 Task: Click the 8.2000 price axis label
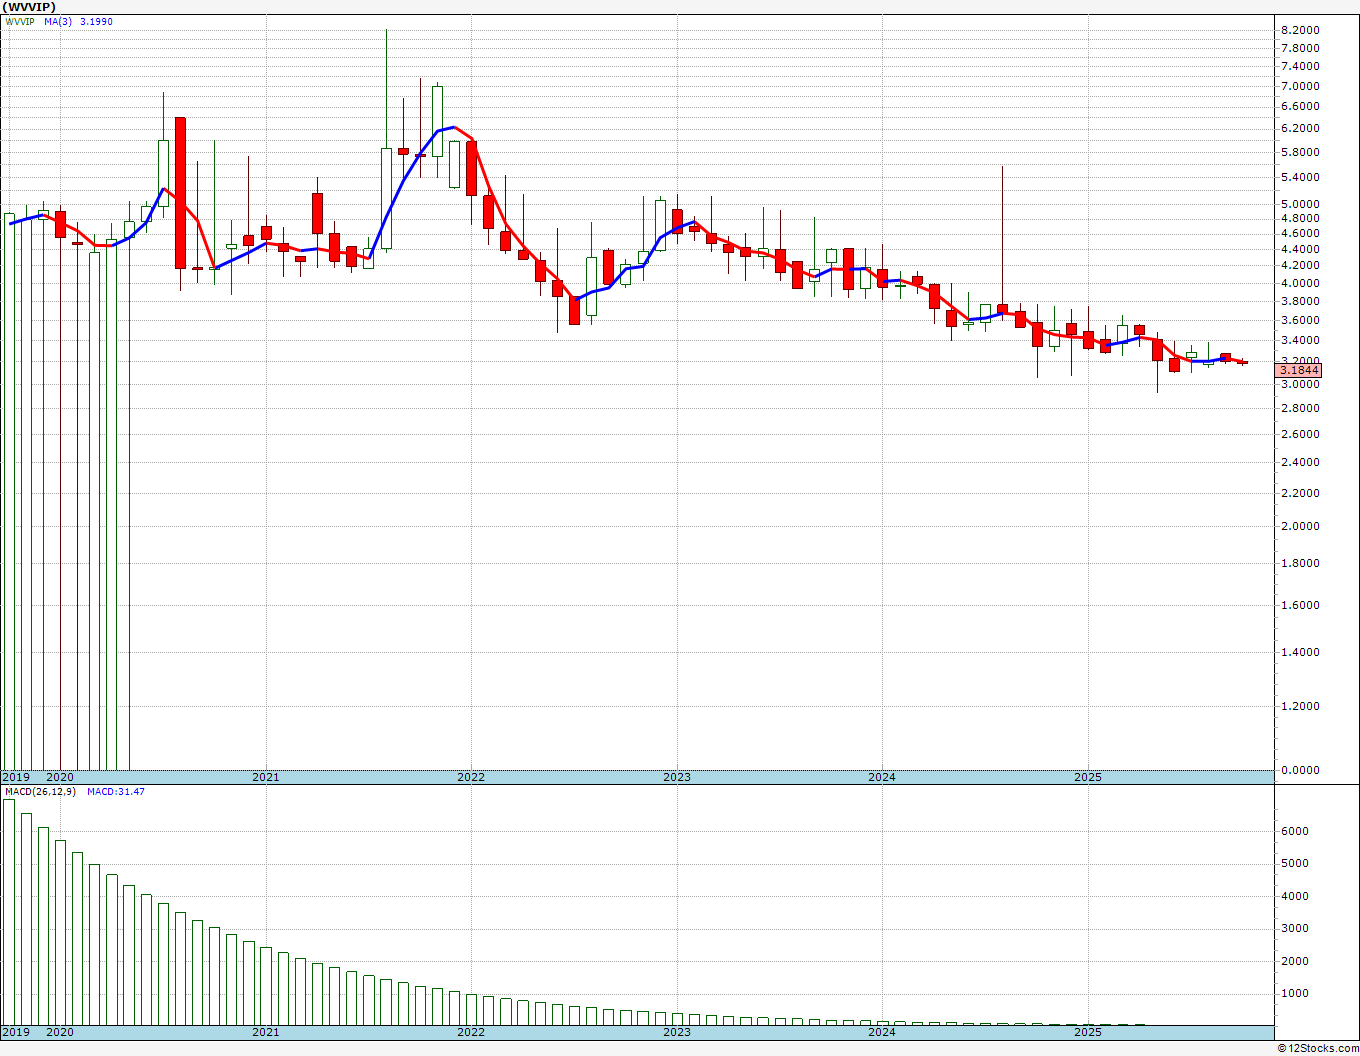pyautogui.click(x=1299, y=31)
